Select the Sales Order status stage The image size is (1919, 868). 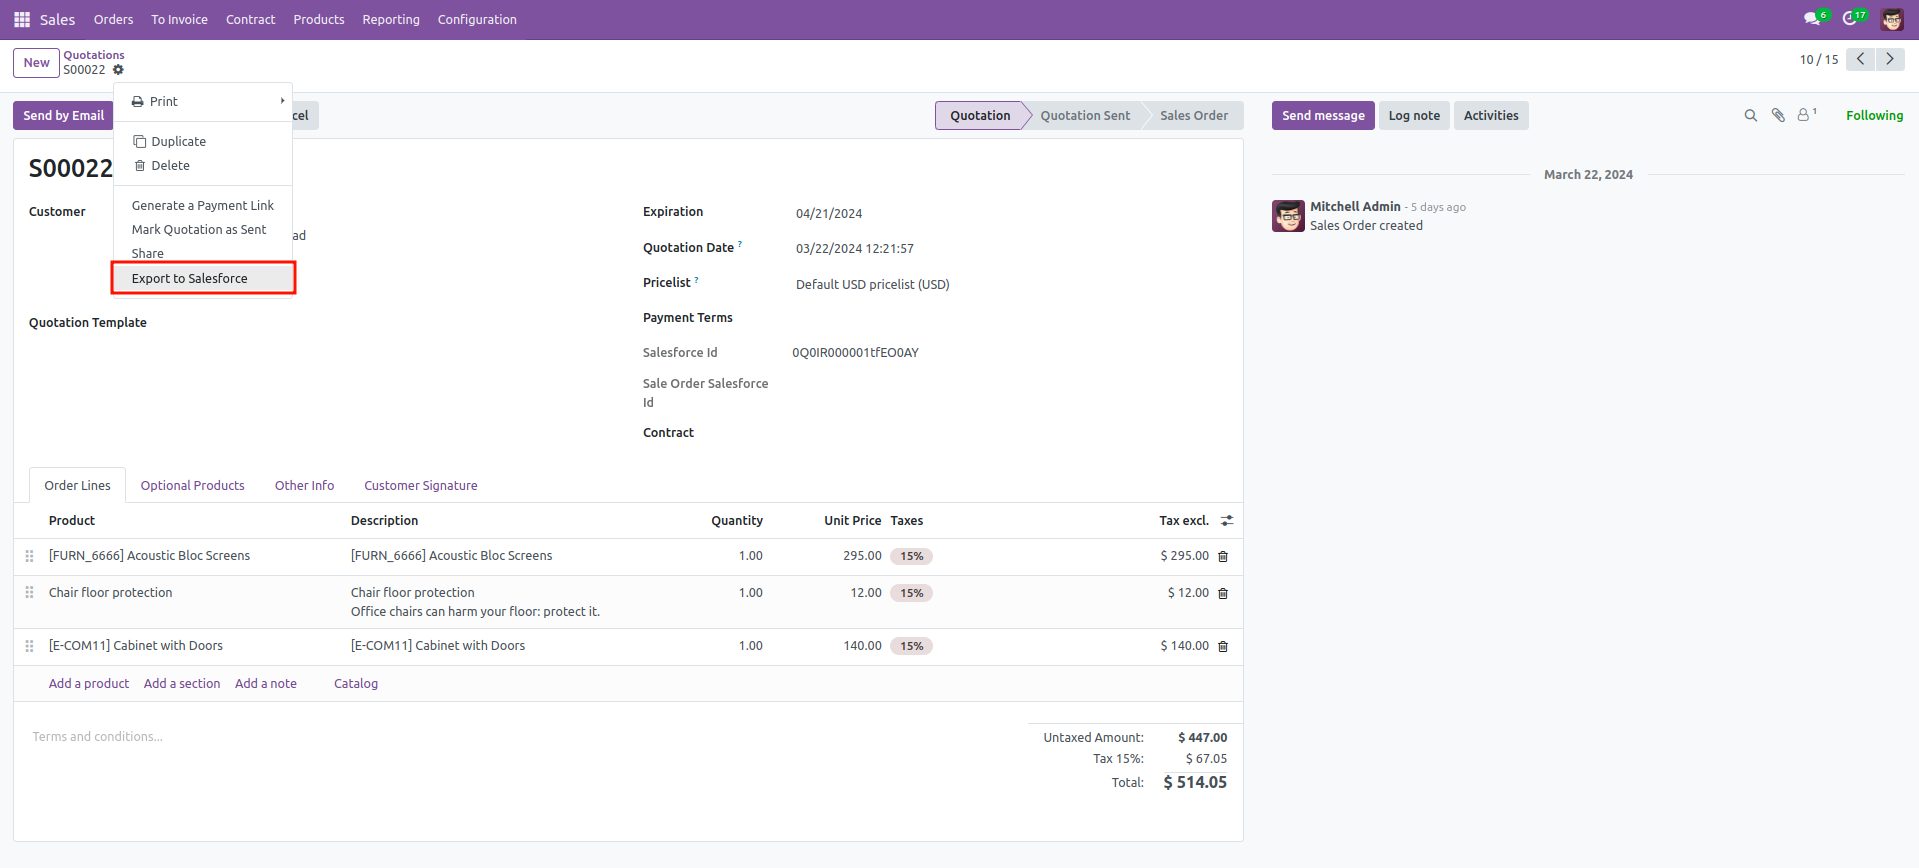pos(1194,116)
